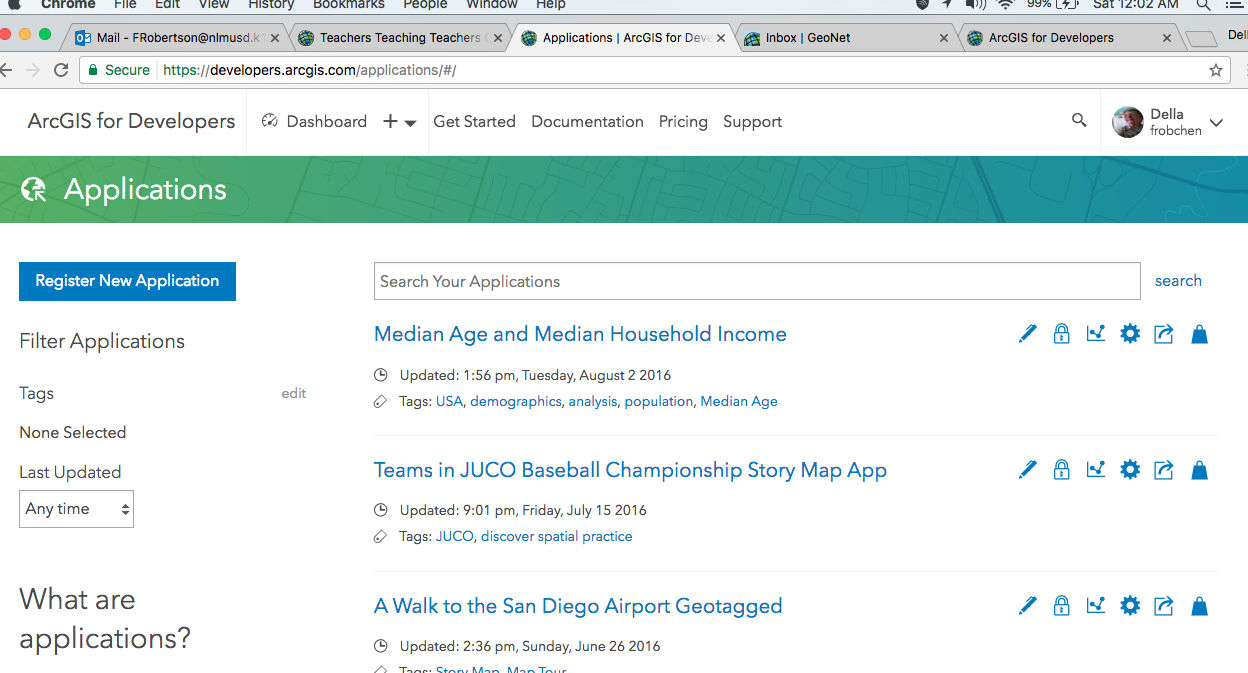Click edit next to Tags filter

[x=293, y=393]
